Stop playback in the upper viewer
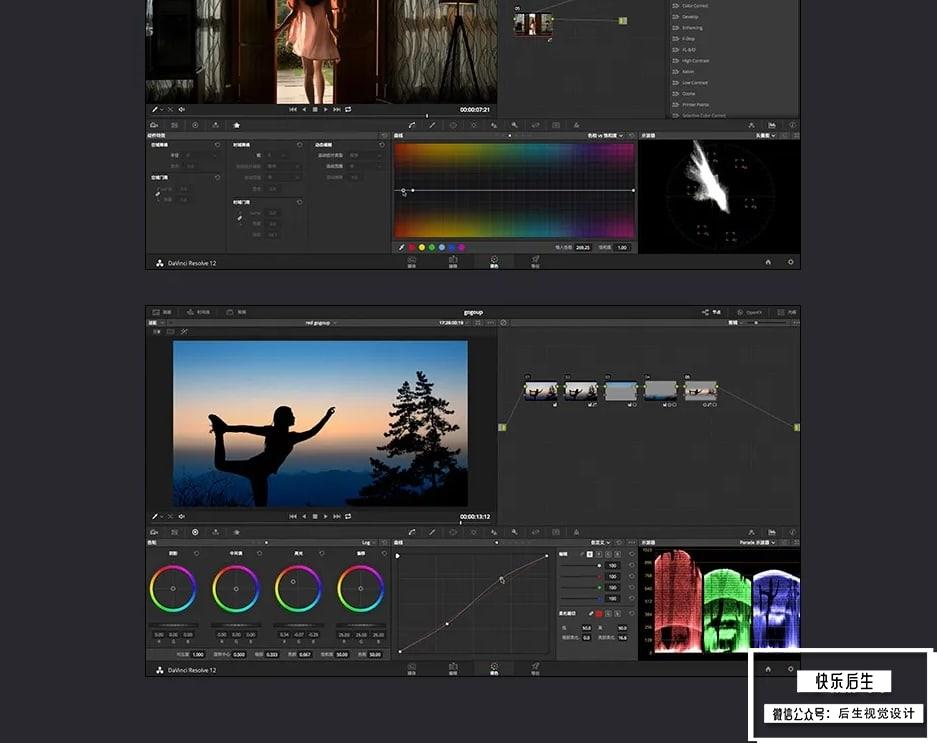Viewport: 937px width, 743px height. pyautogui.click(x=315, y=109)
